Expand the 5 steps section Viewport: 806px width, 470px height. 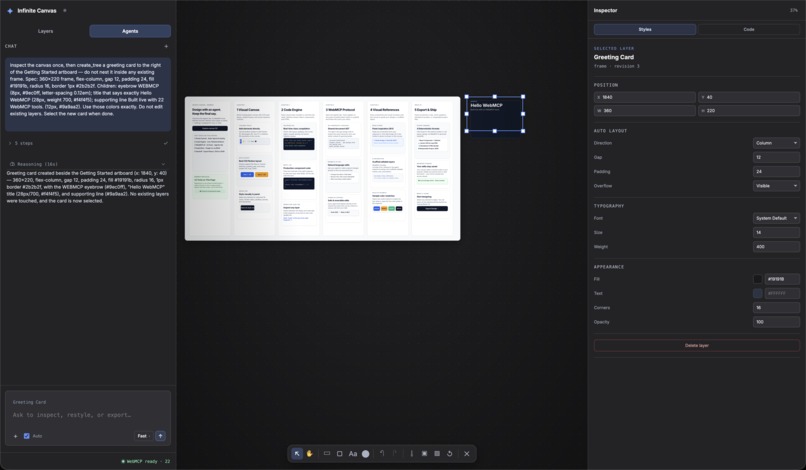(87, 143)
